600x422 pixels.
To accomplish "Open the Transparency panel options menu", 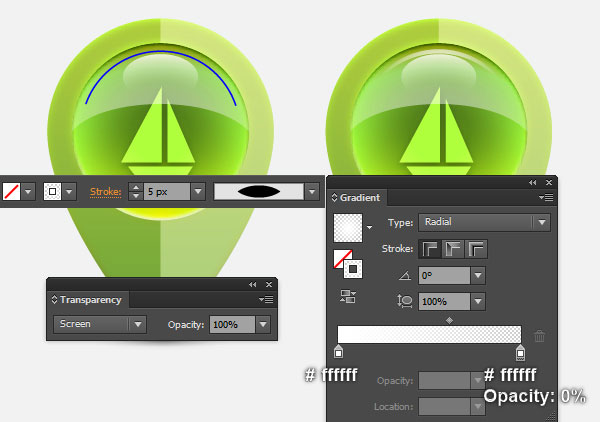I will 266,299.
